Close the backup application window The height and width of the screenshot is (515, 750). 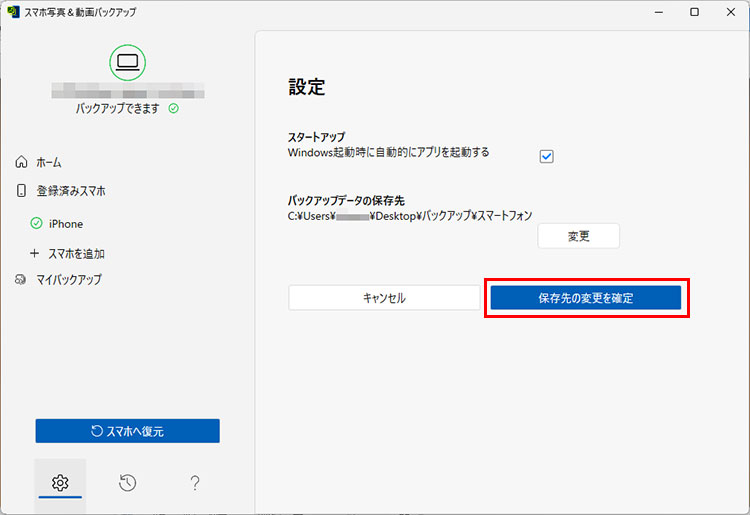(729, 12)
